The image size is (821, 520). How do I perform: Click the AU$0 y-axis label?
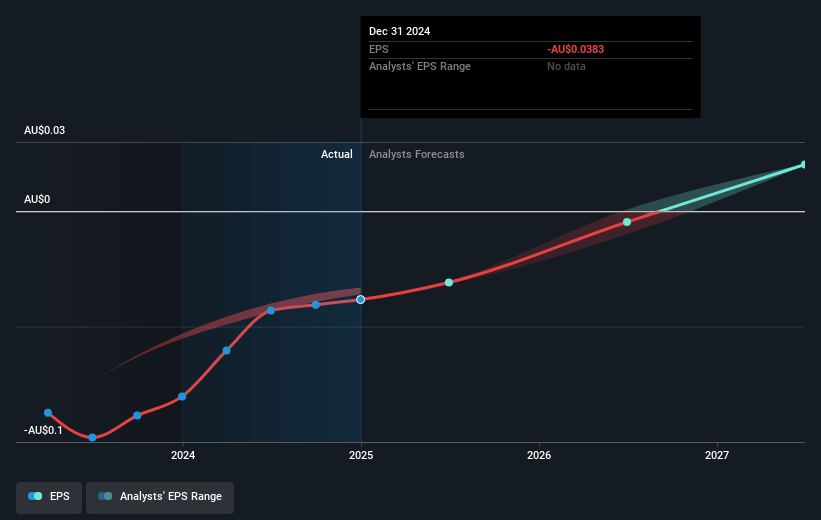(x=37, y=200)
